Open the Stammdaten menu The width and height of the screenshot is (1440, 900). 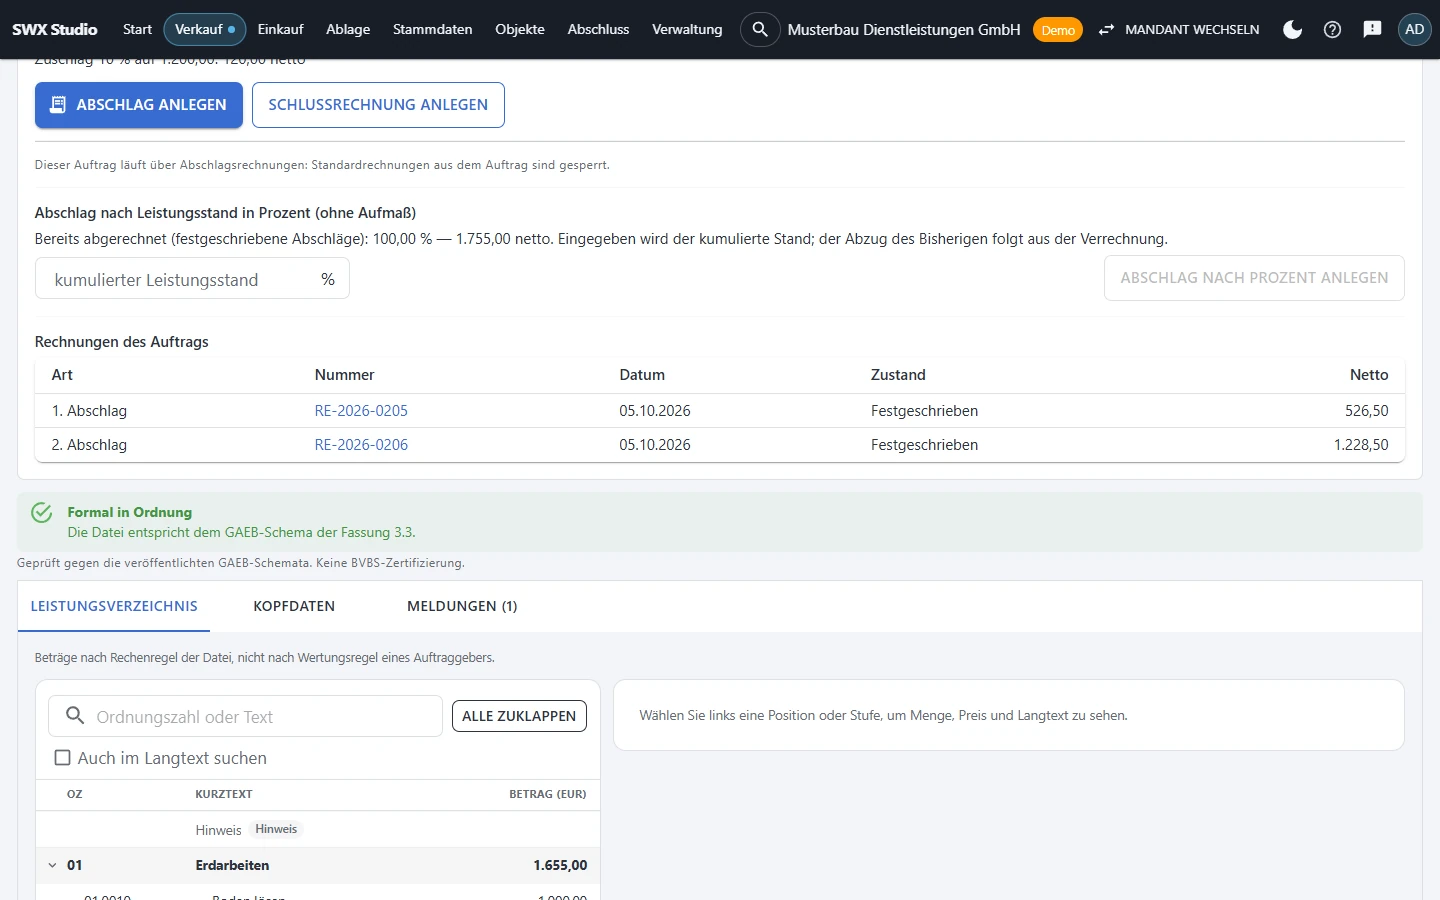(x=432, y=29)
